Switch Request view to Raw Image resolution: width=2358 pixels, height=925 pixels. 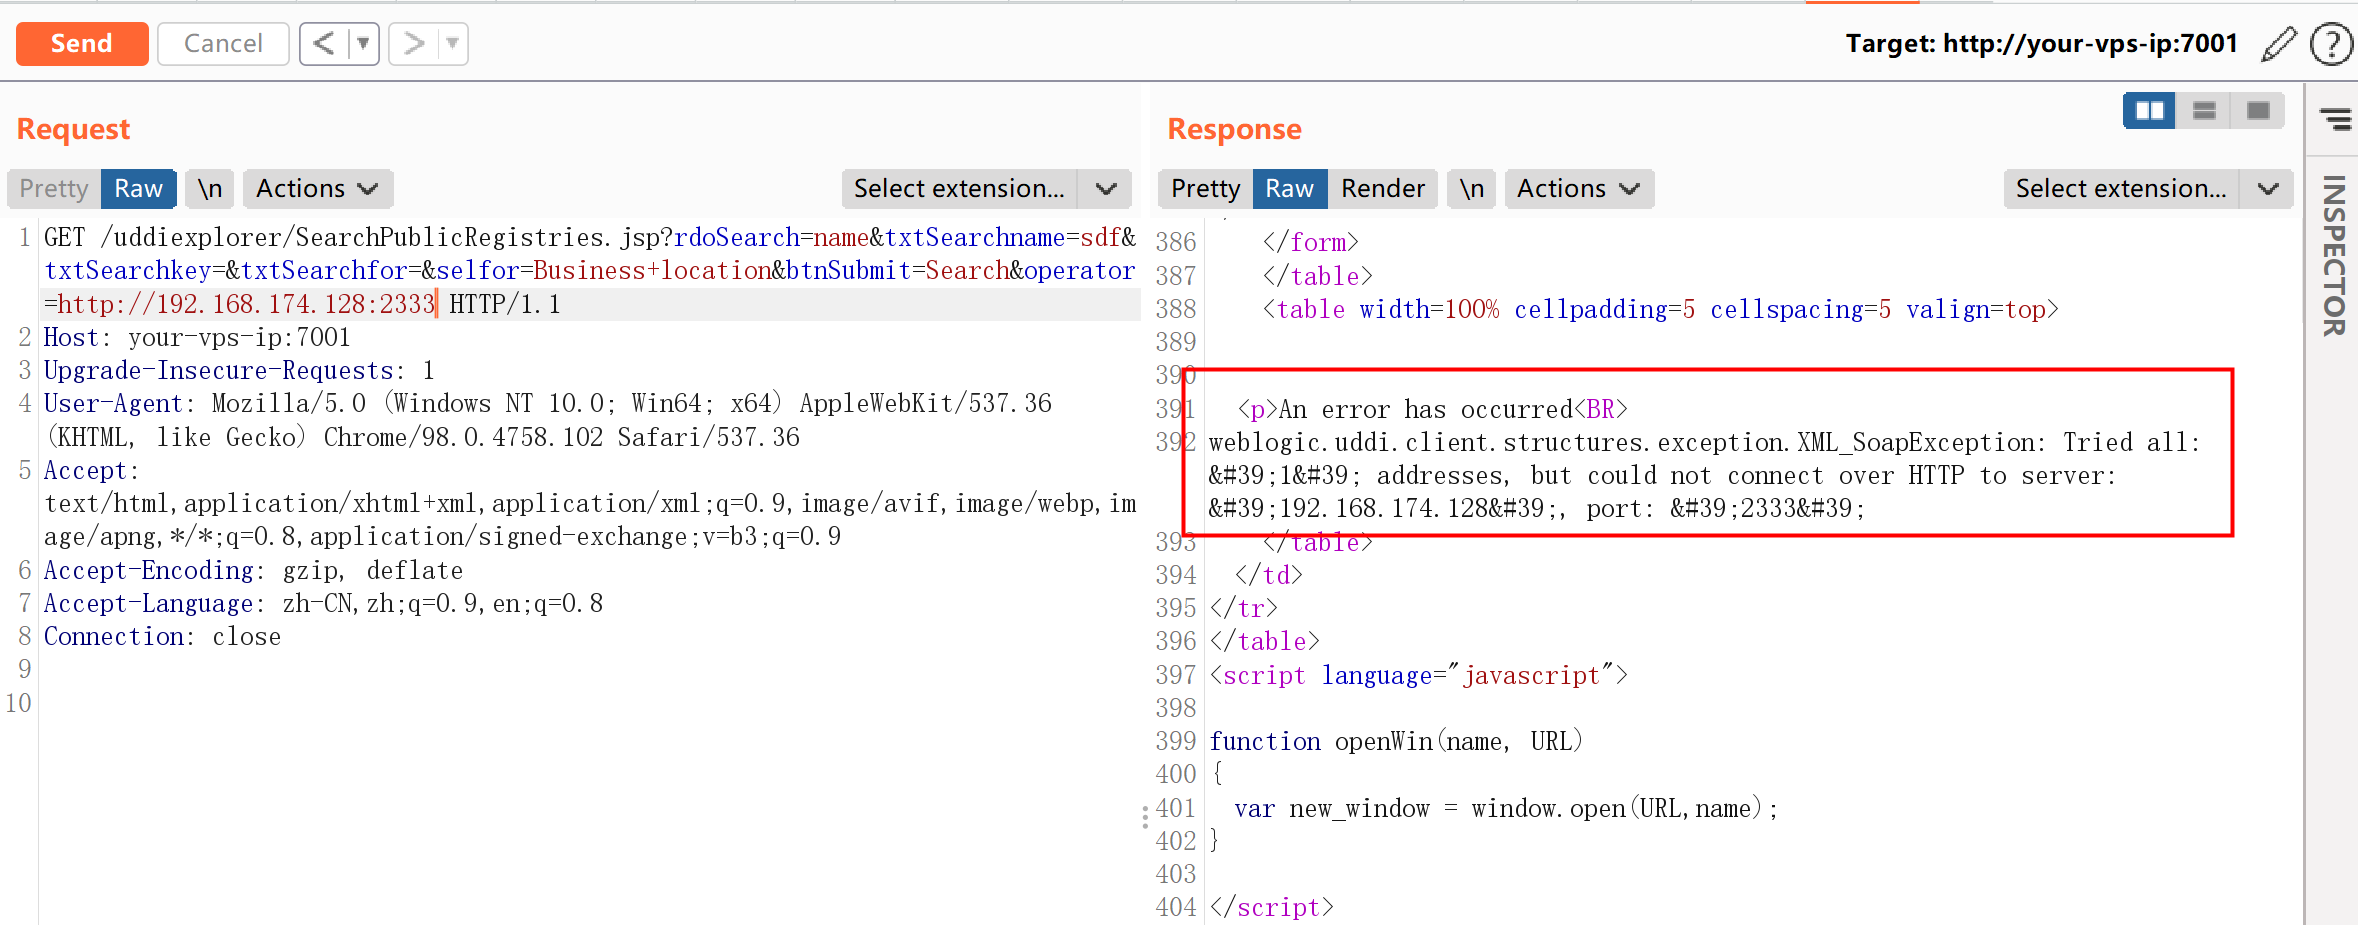[138, 189]
